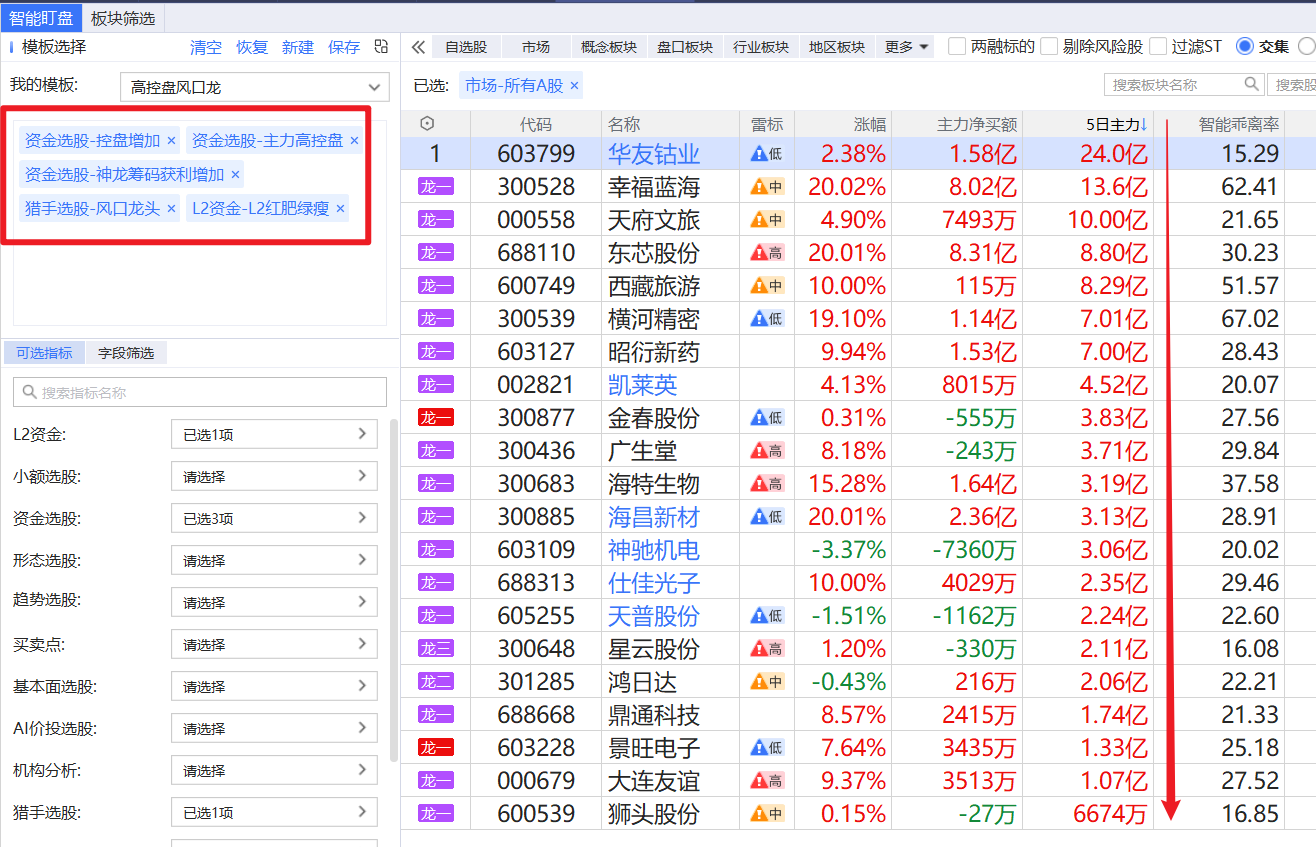Click the 低 risk badge for 天普股份
Screen dimensions: 1316x847
coord(768,616)
